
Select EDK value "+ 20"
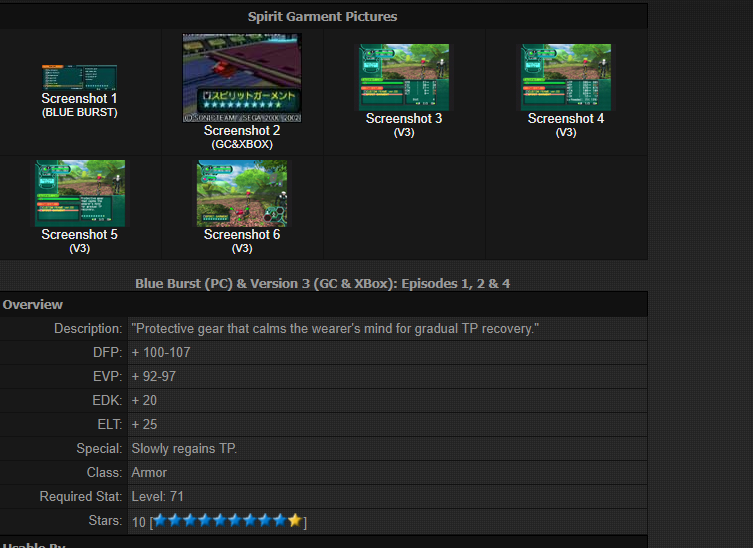point(144,401)
